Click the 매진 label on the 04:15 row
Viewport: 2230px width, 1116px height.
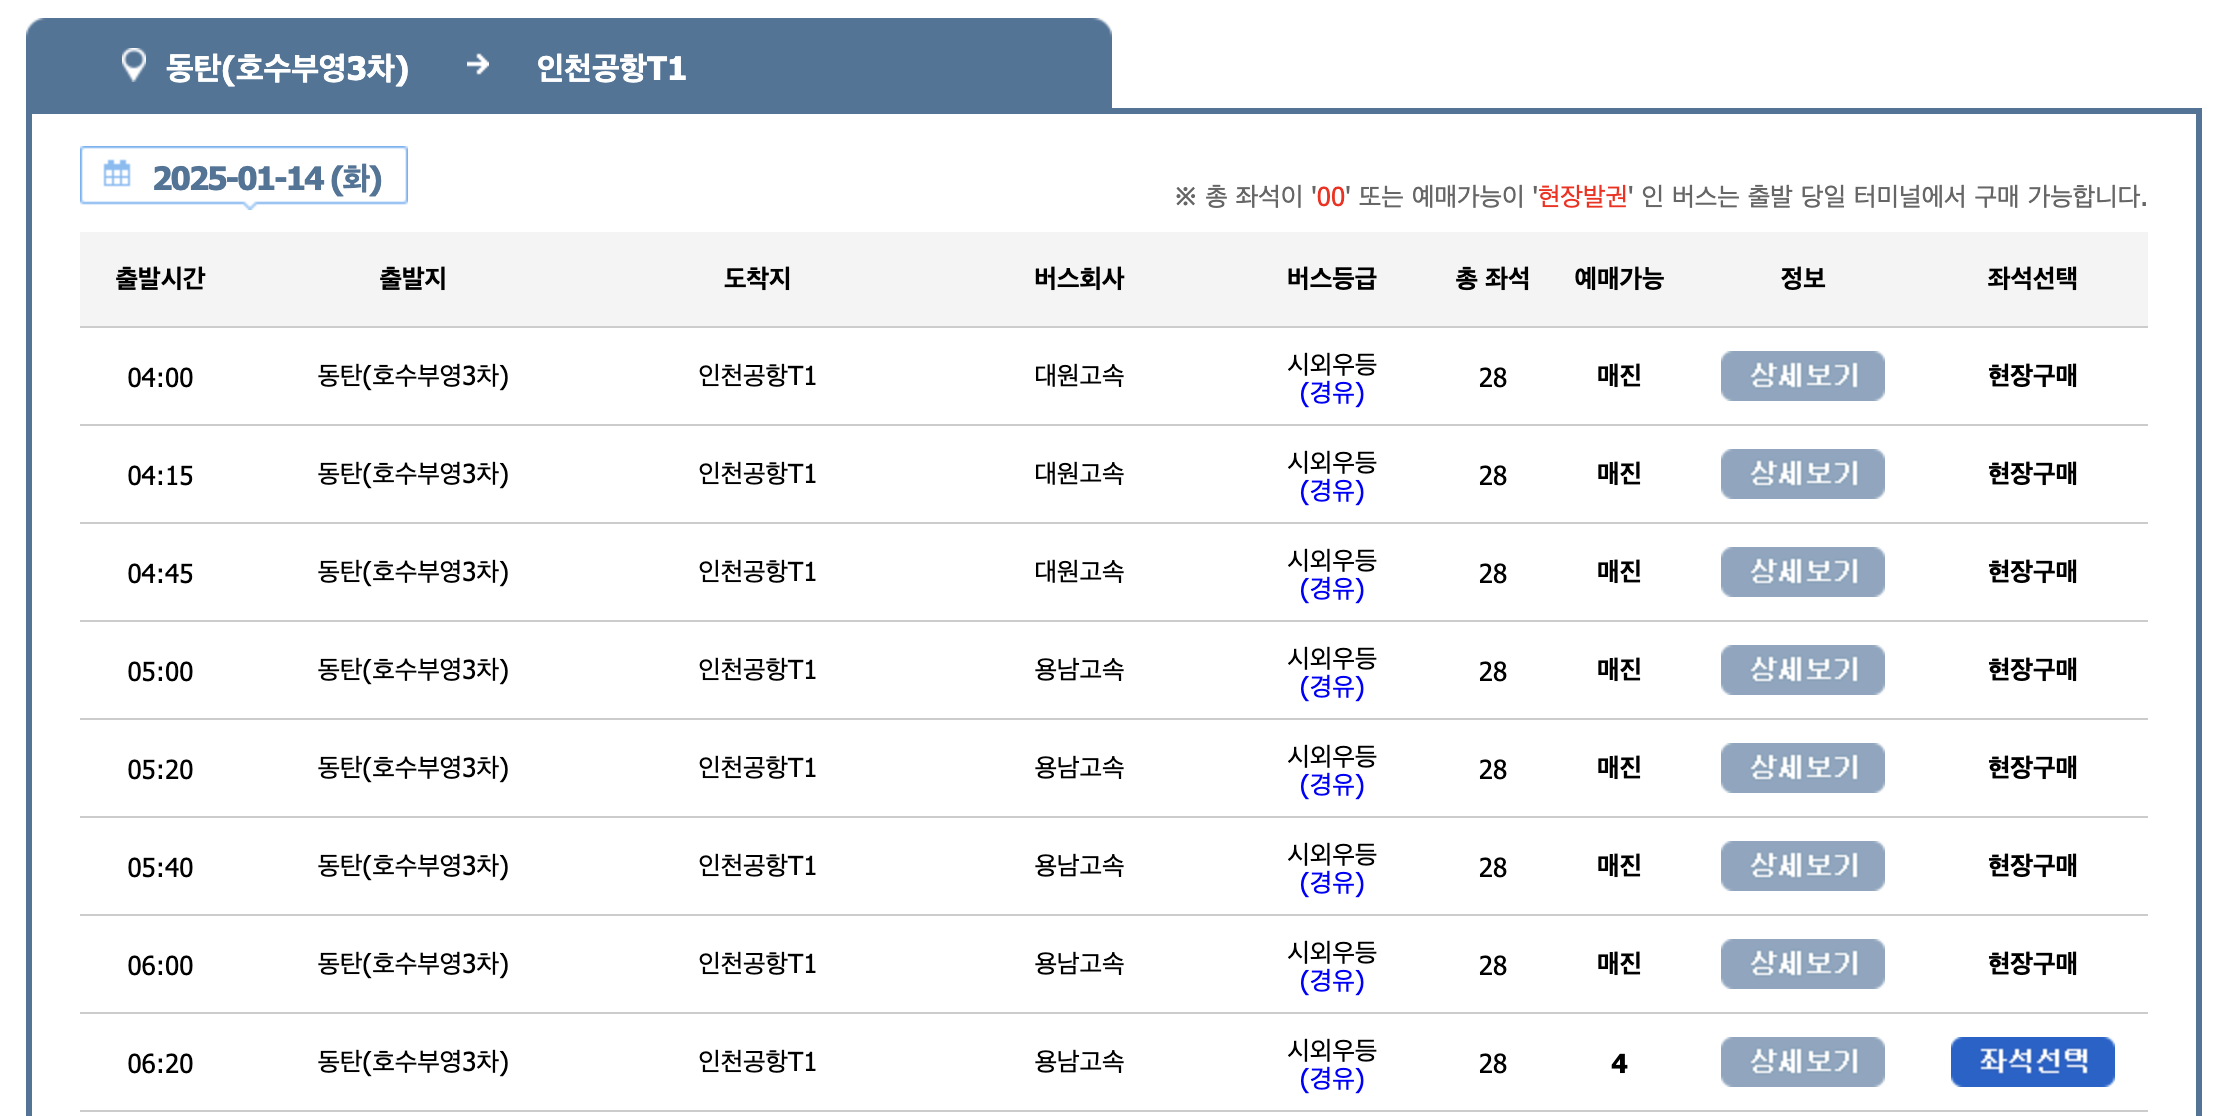point(1617,474)
